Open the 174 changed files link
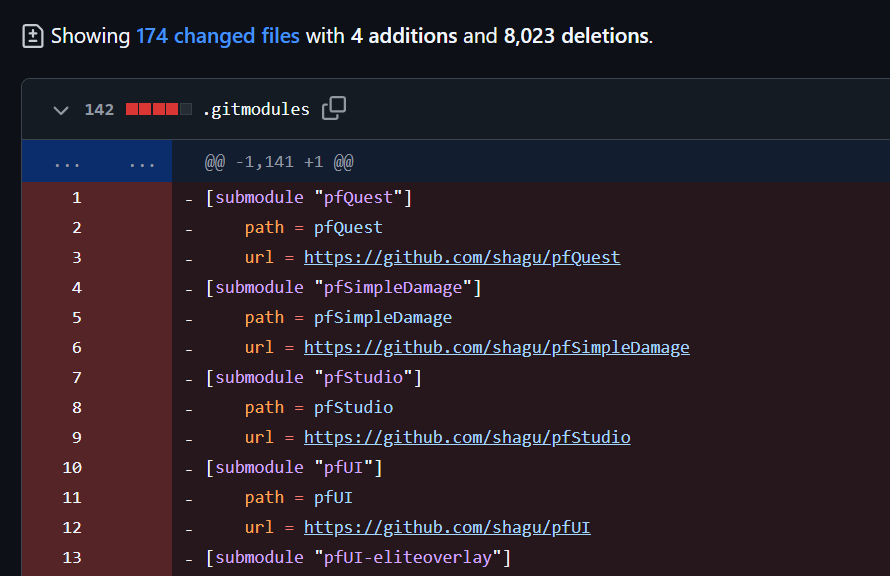The height and width of the screenshot is (576, 890). (x=217, y=36)
